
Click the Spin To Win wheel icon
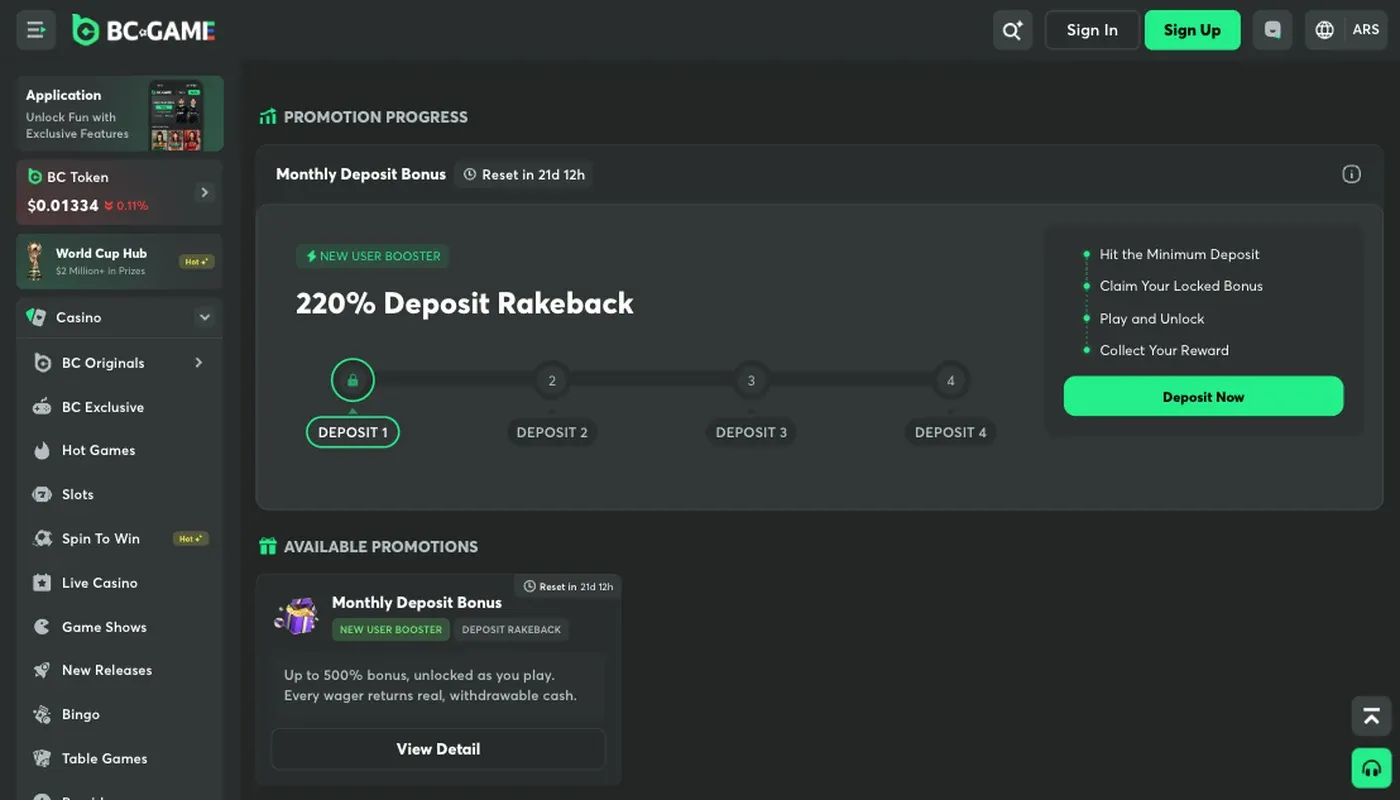tap(42, 538)
